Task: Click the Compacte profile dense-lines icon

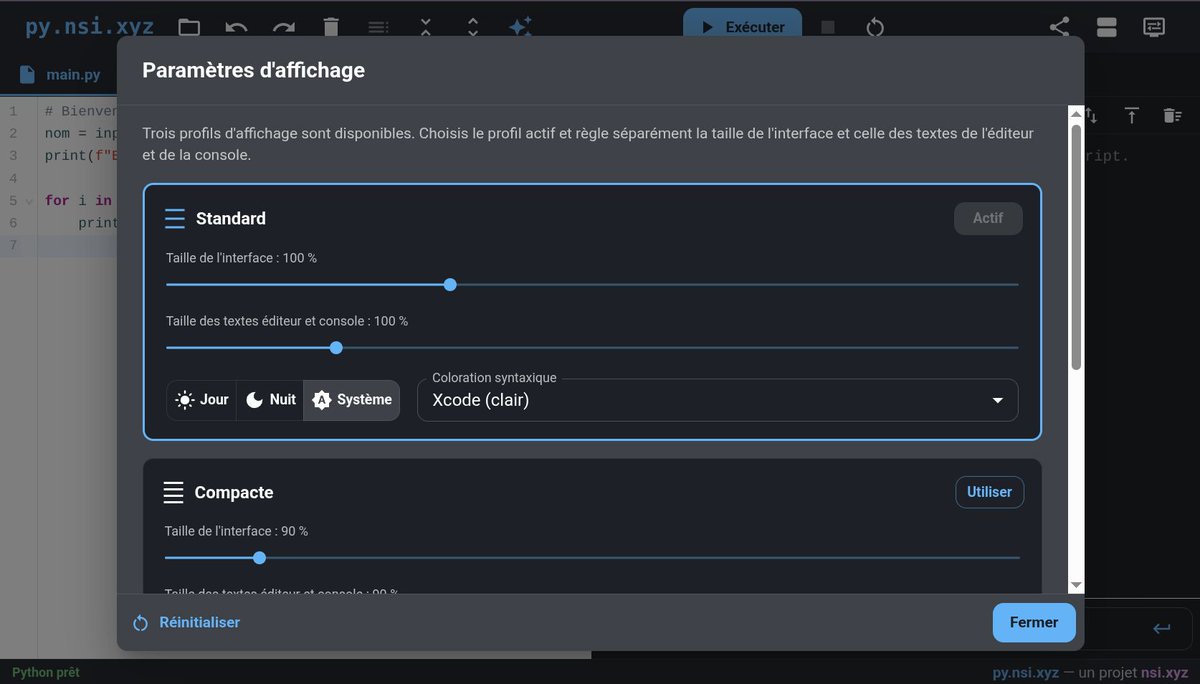Action: 174,492
